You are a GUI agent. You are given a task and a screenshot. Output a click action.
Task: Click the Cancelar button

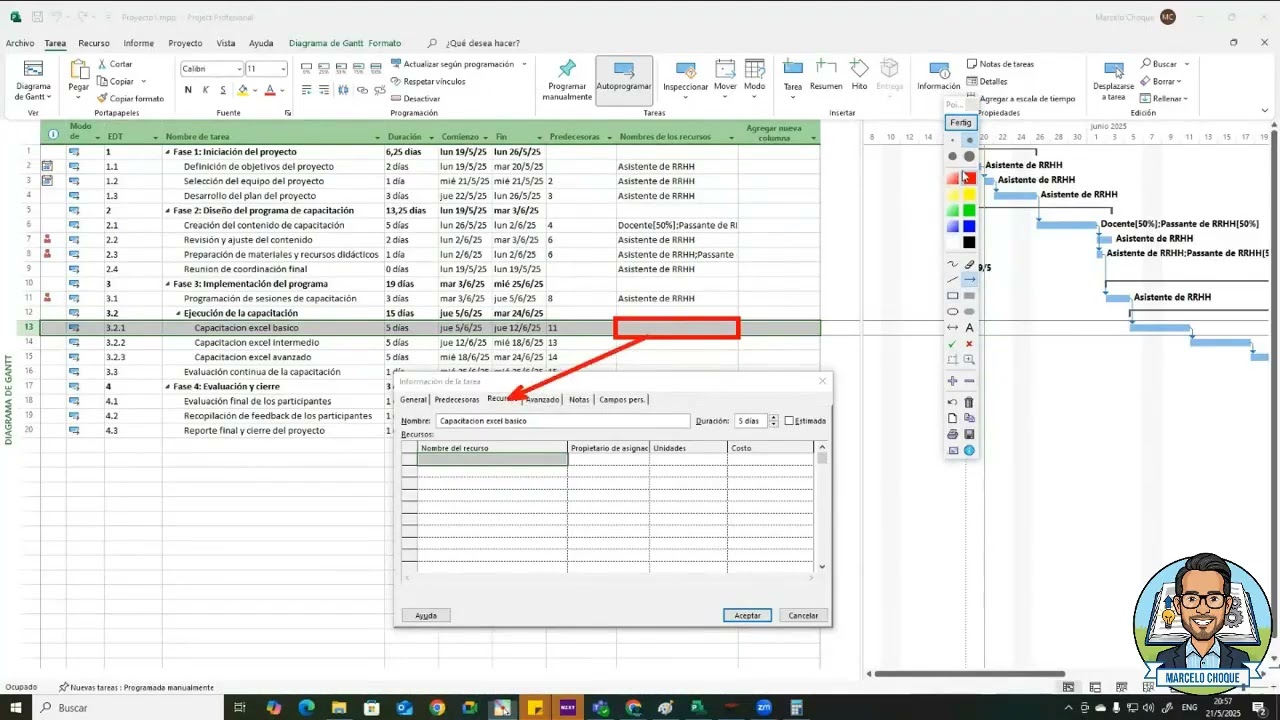click(803, 615)
